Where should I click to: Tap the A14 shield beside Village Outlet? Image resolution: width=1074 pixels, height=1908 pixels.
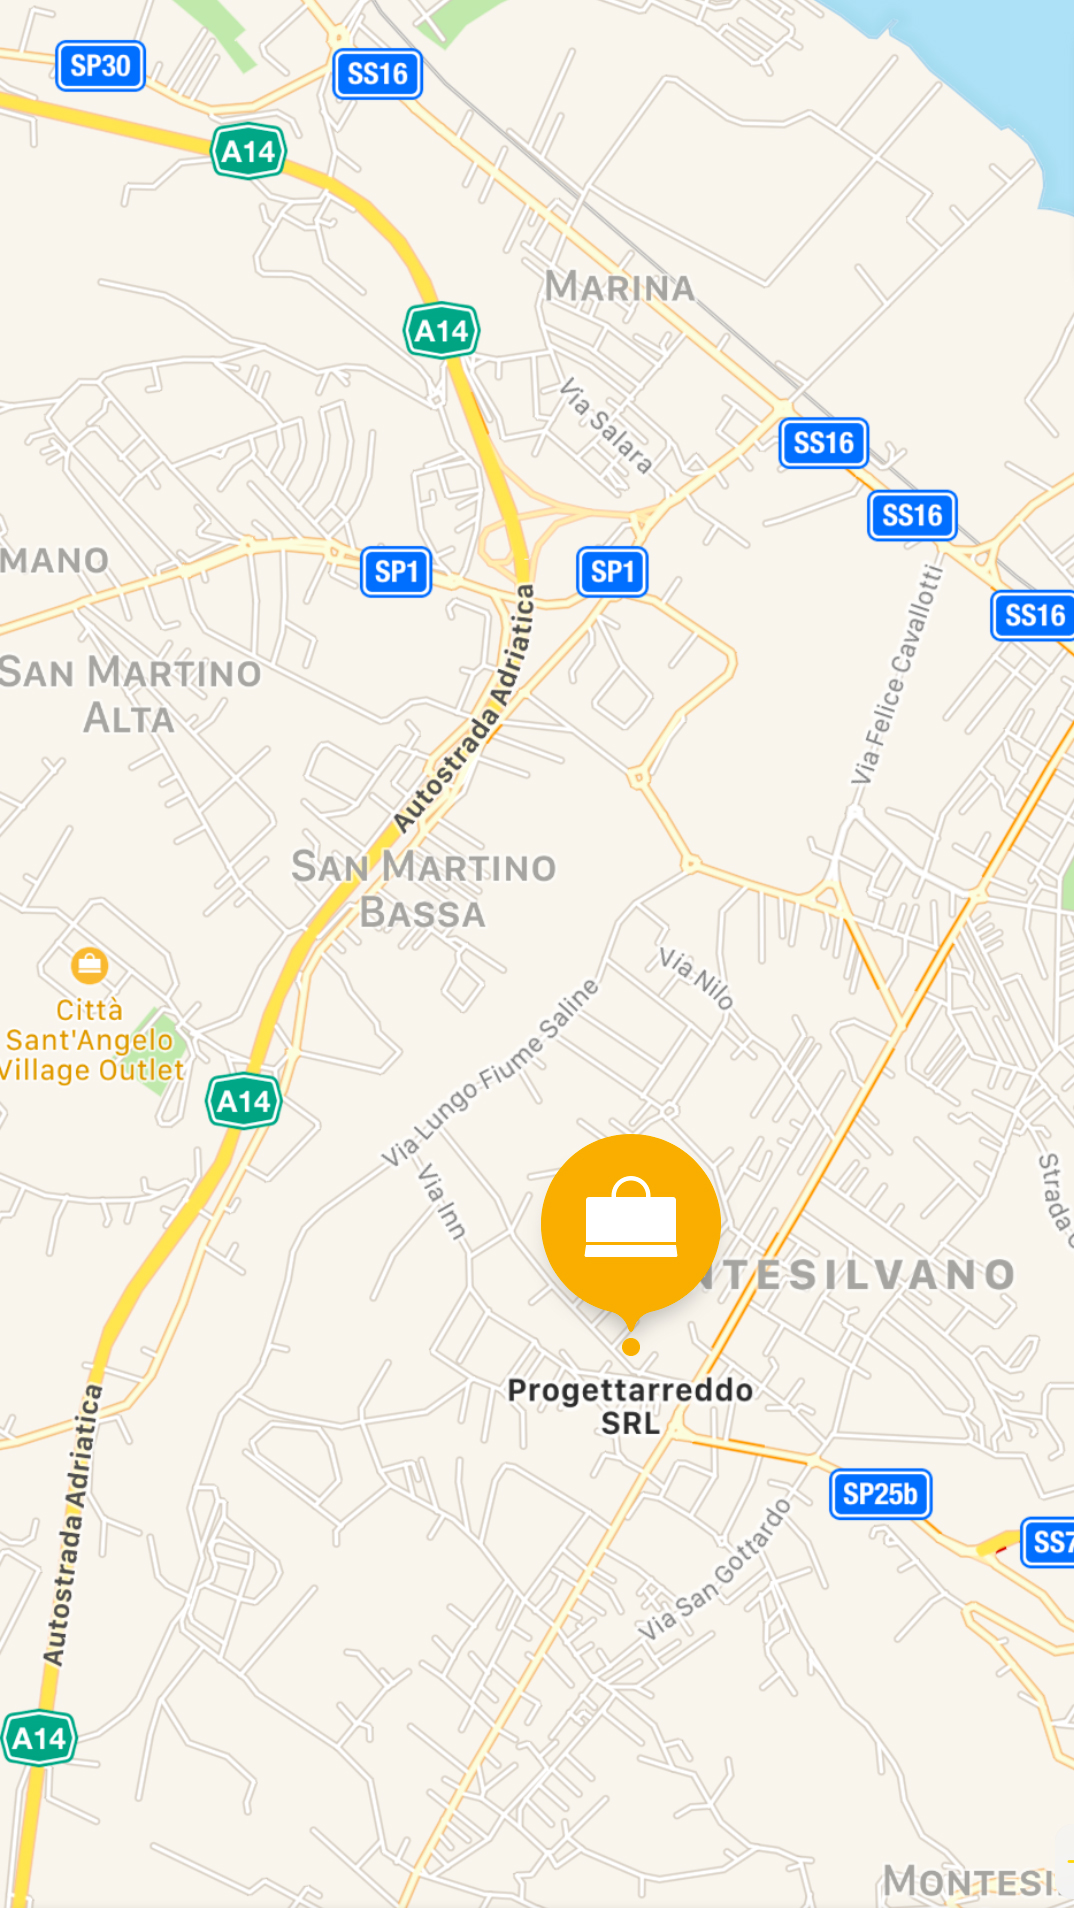click(244, 1101)
